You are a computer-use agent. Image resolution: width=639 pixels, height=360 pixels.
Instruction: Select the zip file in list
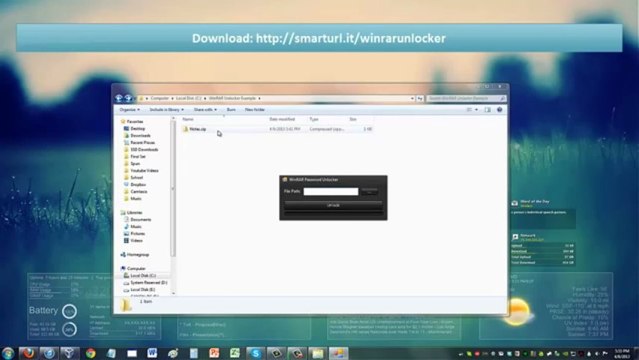(197, 129)
